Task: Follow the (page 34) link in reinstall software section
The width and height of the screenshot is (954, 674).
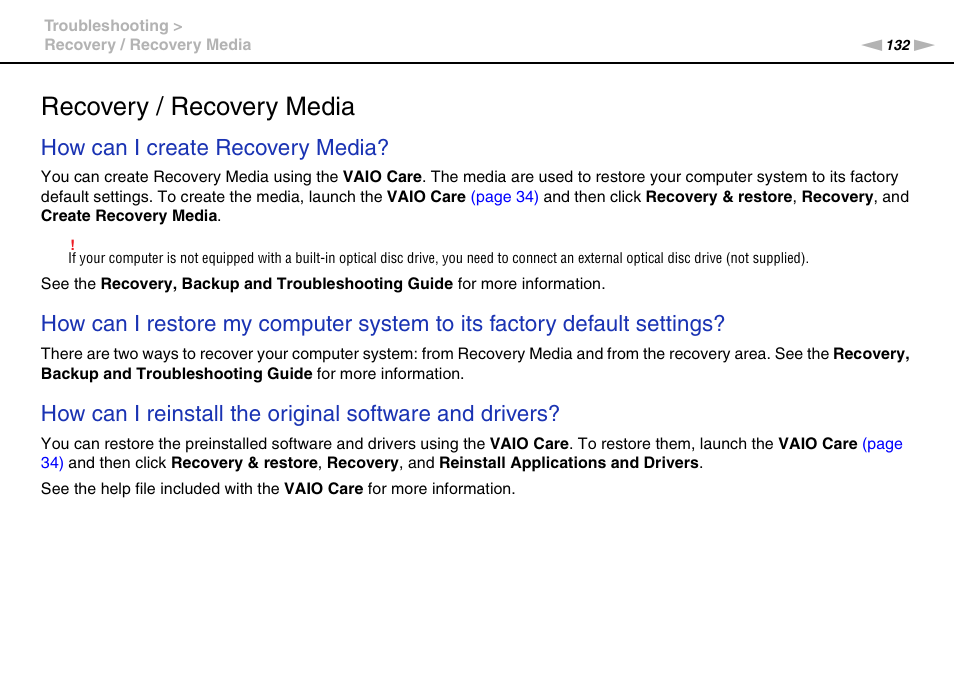Action: tap(882, 443)
